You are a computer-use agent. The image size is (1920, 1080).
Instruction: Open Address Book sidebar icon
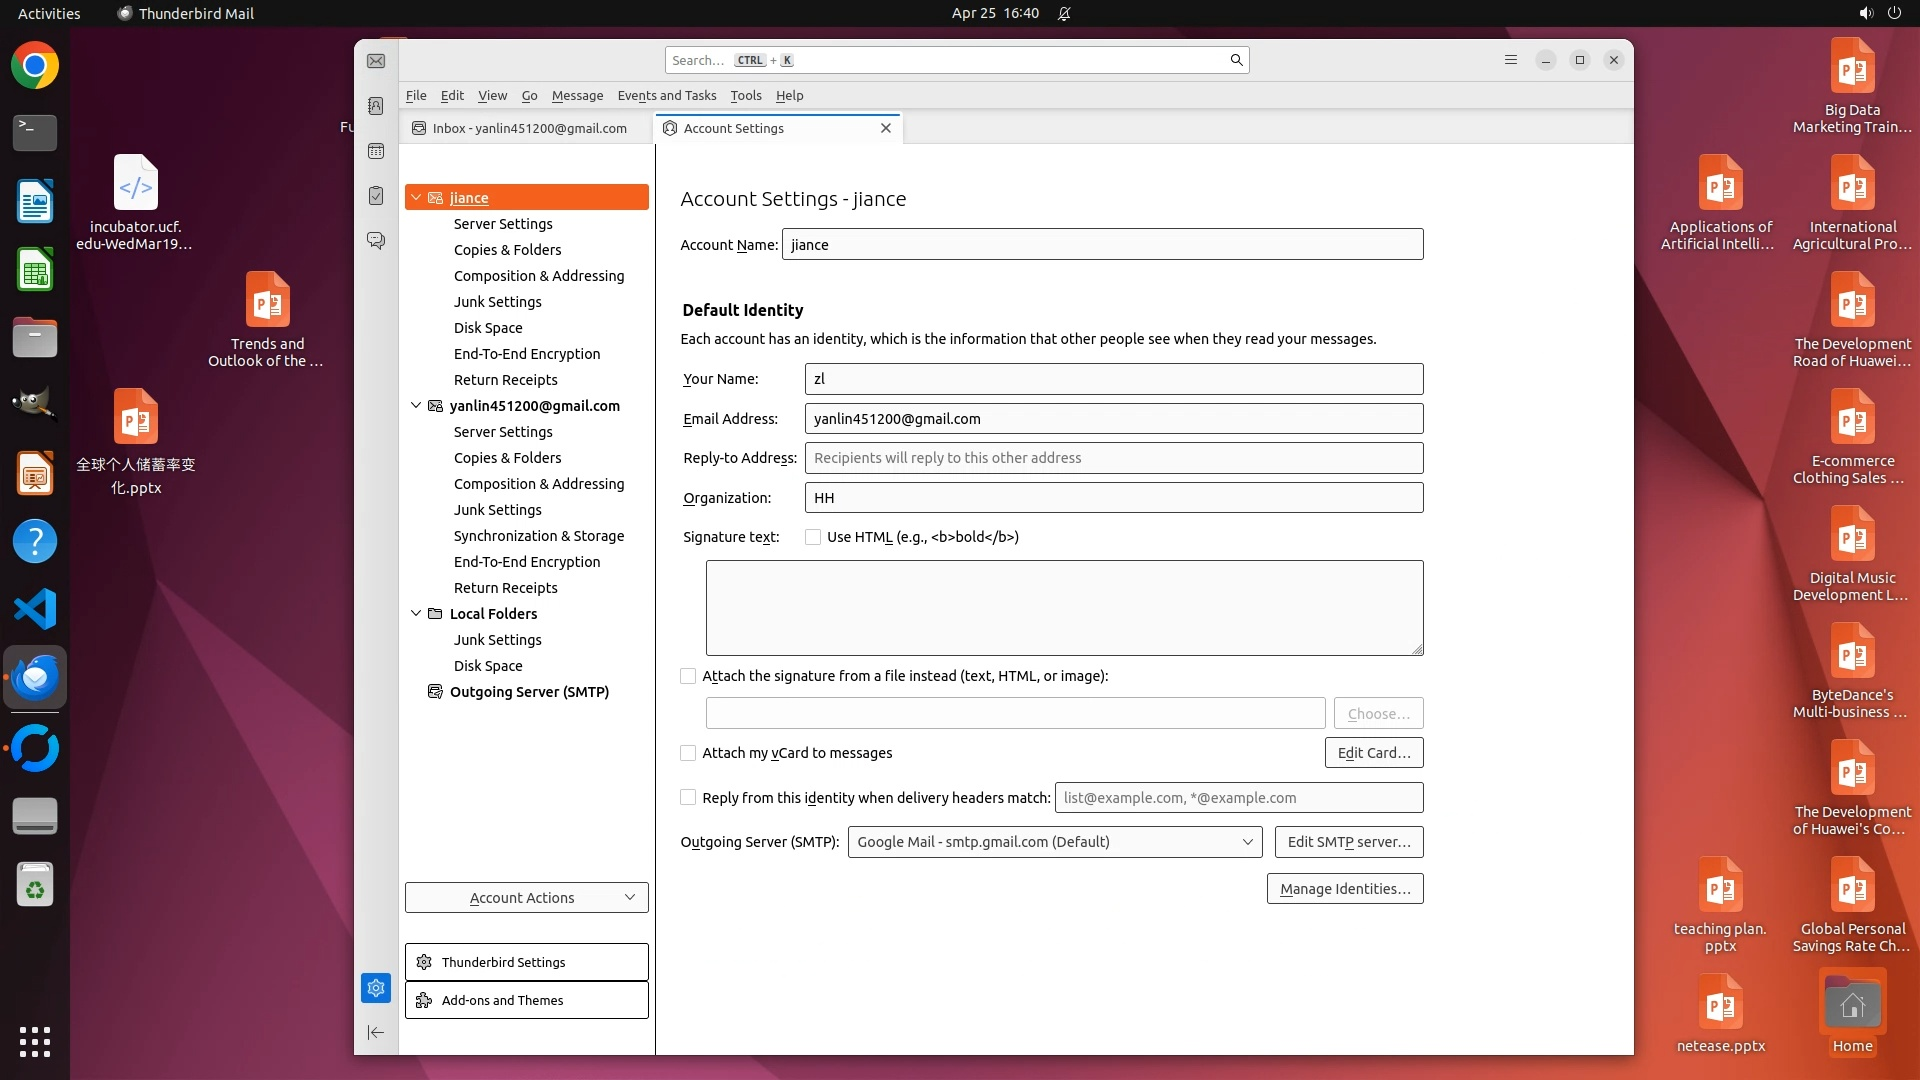[376, 106]
